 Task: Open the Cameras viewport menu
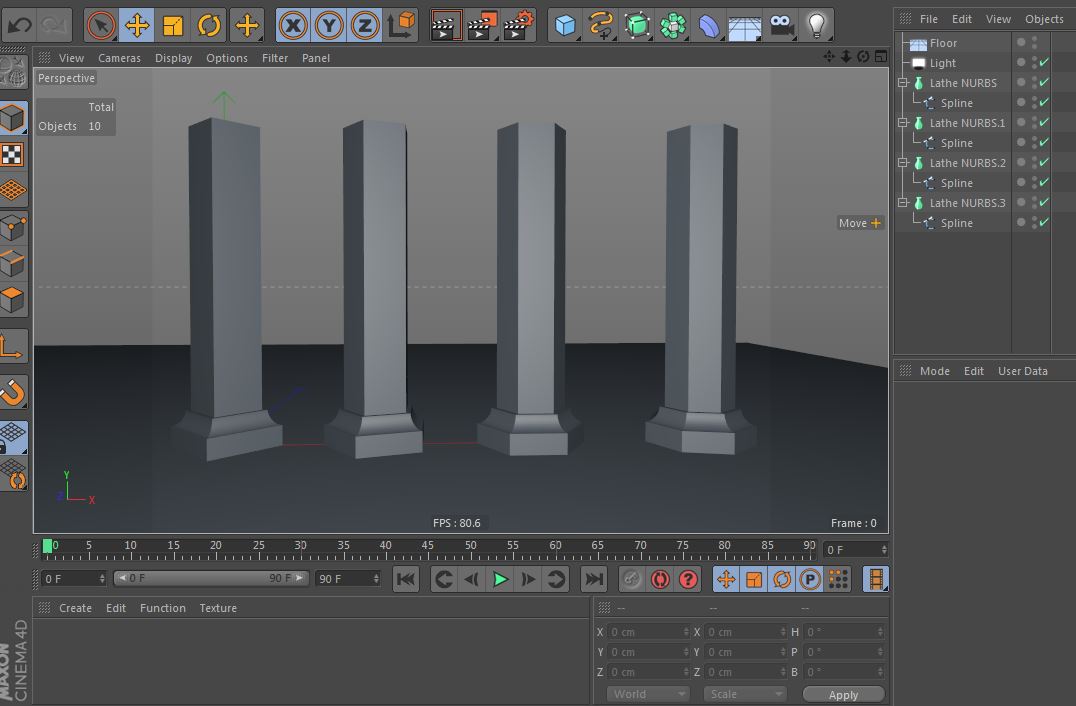(x=119, y=58)
